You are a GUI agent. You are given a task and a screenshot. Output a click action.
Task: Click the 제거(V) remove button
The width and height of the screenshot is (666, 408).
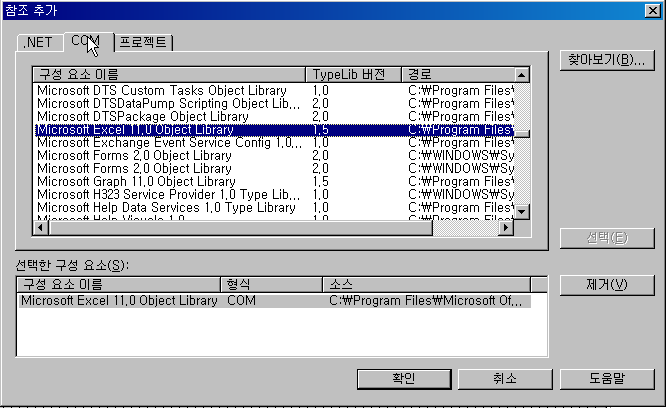coord(607,284)
